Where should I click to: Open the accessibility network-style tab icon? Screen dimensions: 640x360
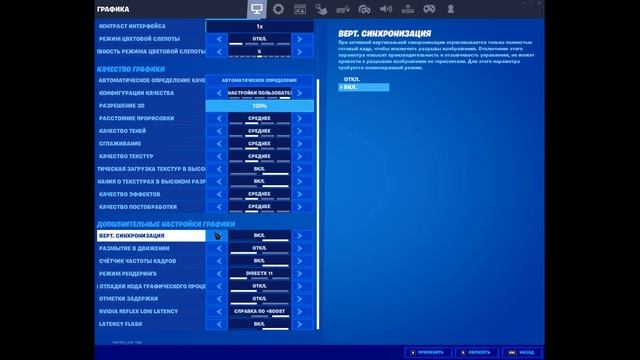pyautogui.click(x=407, y=9)
